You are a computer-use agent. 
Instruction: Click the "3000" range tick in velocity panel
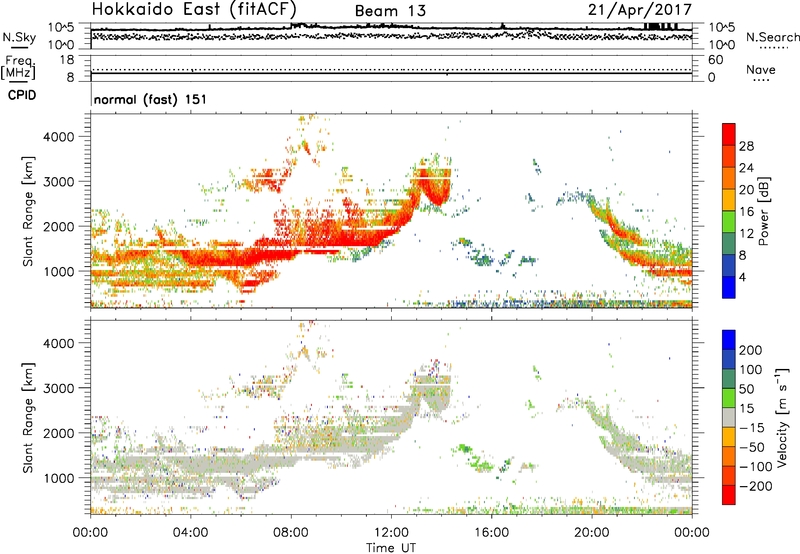click(58, 388)
